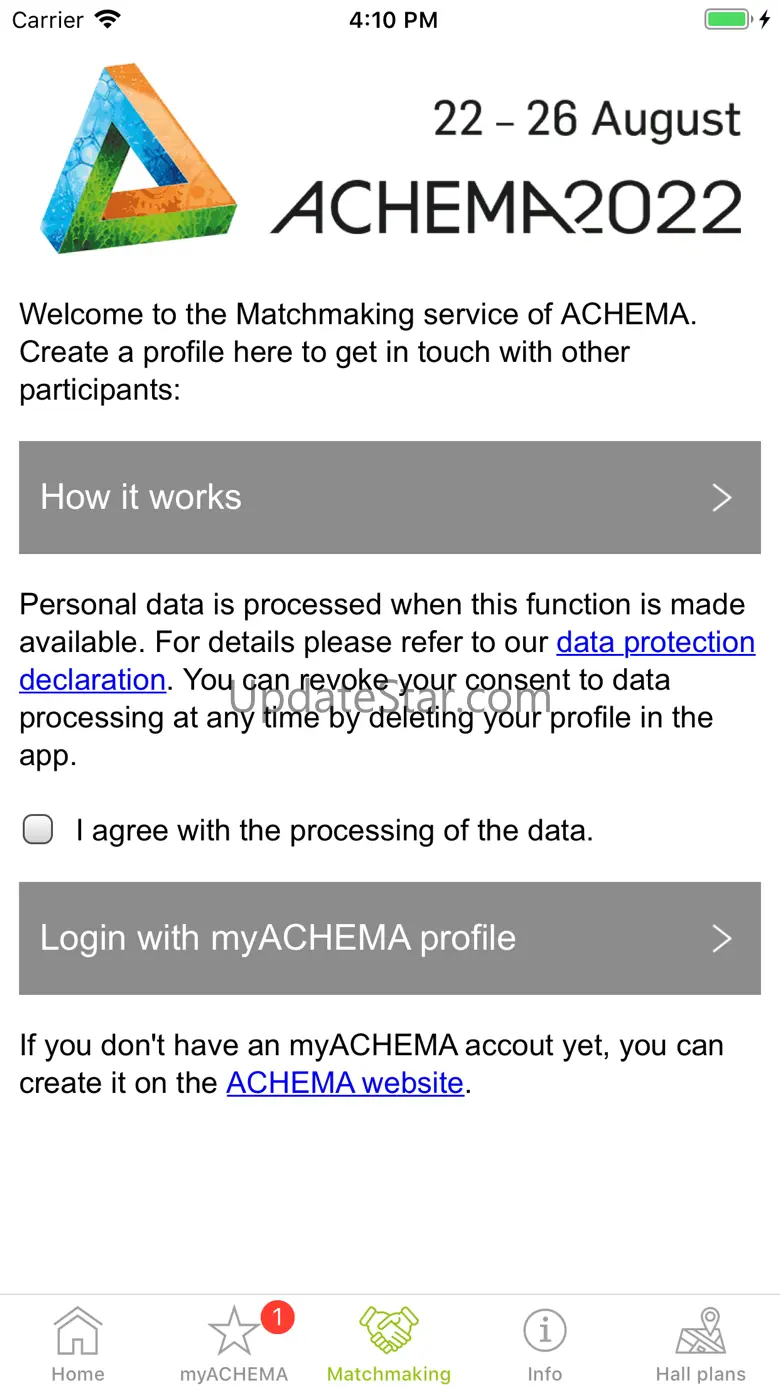This screenshot has width=780, height=1387.
Task: Check the data processing agreement checkbox
Action: [38, 830]
